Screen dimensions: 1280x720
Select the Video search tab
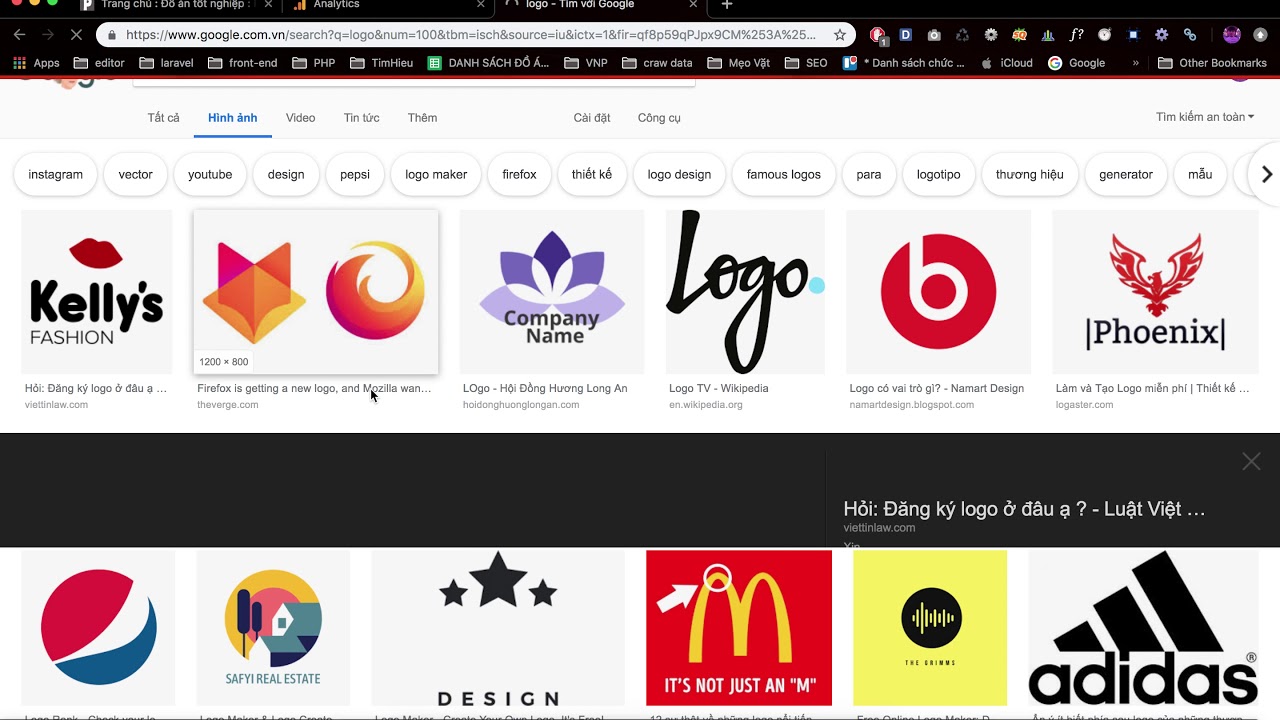(x=300, y=118)
